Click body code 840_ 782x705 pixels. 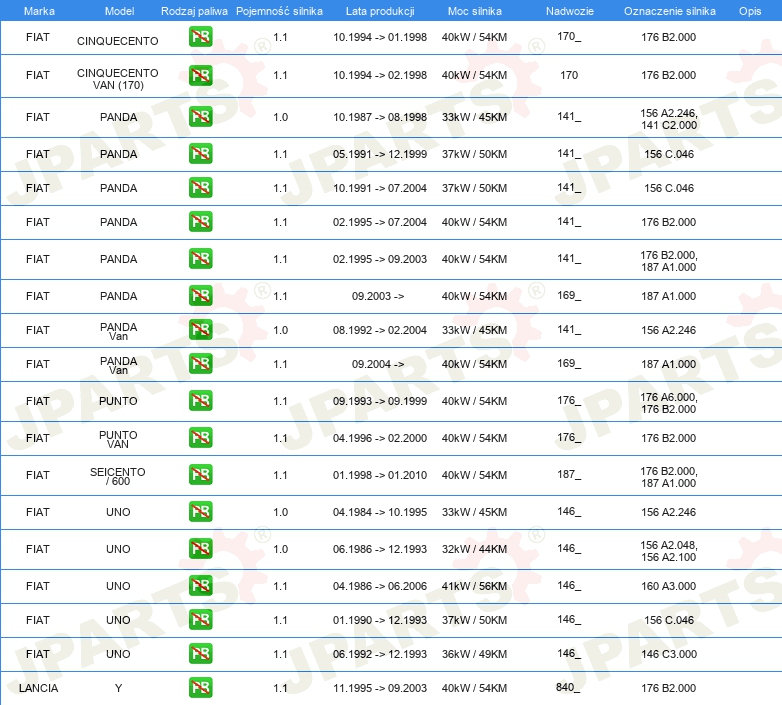pos(568,688)
